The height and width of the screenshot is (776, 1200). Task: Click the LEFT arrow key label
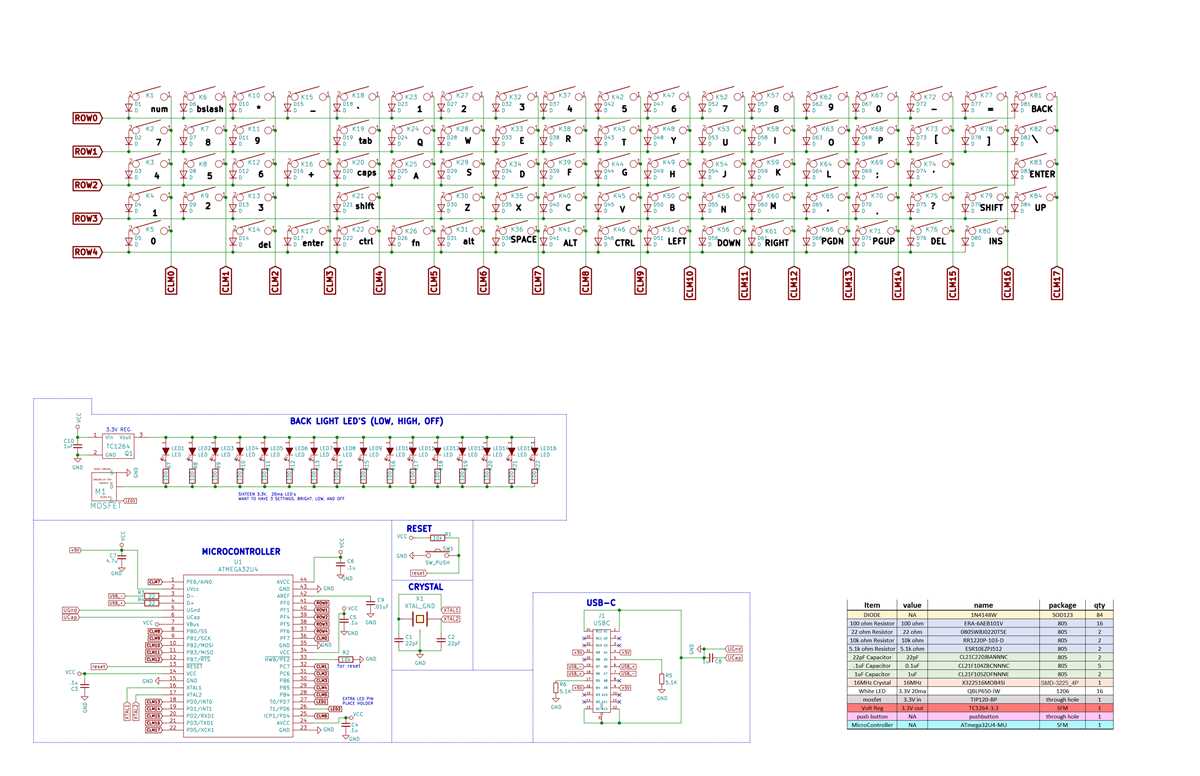pyautogui.click(x=677, y=241)
